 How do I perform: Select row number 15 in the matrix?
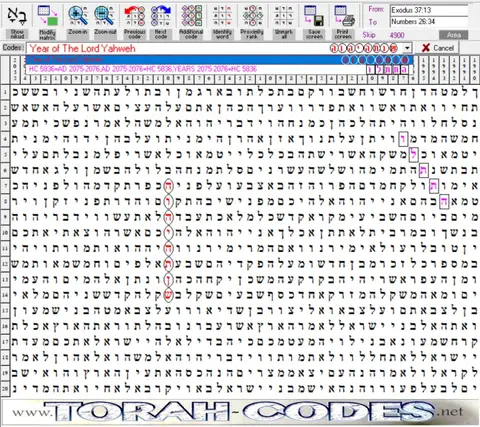pyautogui.click(x=5, y=310)
